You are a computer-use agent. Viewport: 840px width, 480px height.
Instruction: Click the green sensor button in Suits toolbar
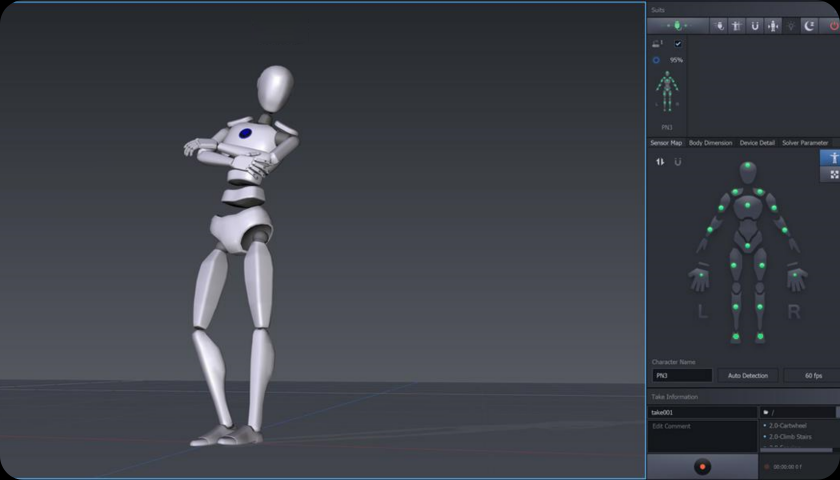(x=677, y=26)
